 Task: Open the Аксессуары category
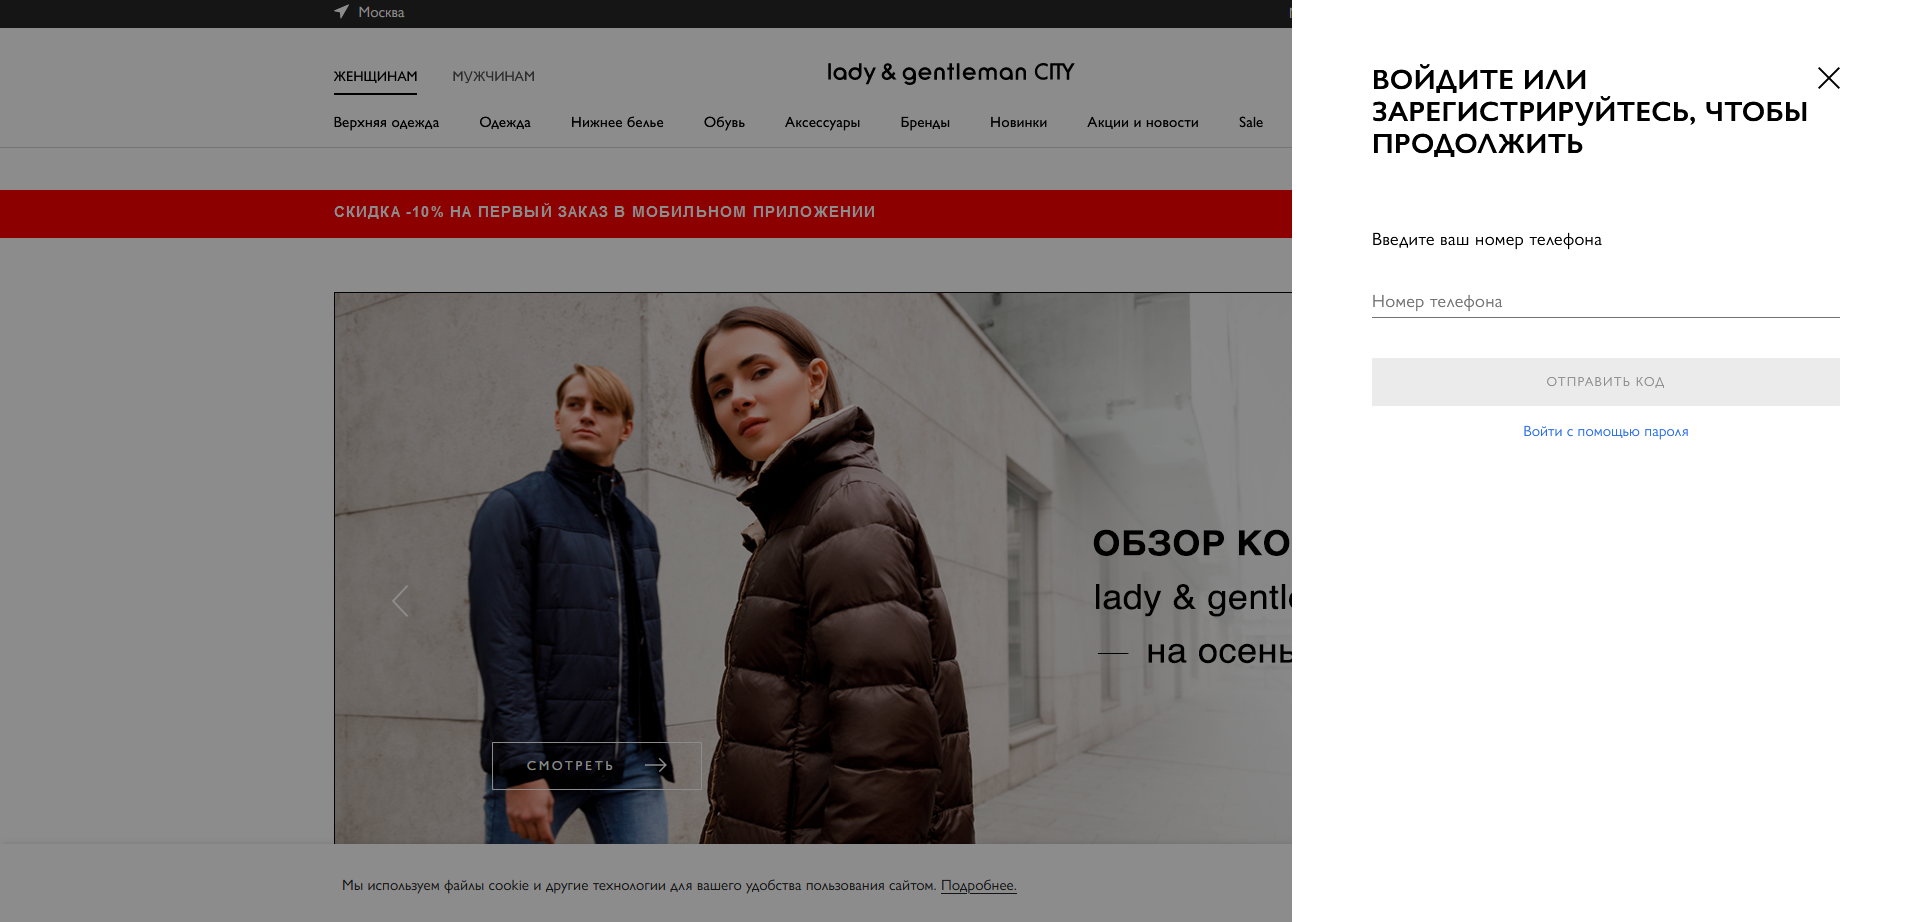click(822, 122)
